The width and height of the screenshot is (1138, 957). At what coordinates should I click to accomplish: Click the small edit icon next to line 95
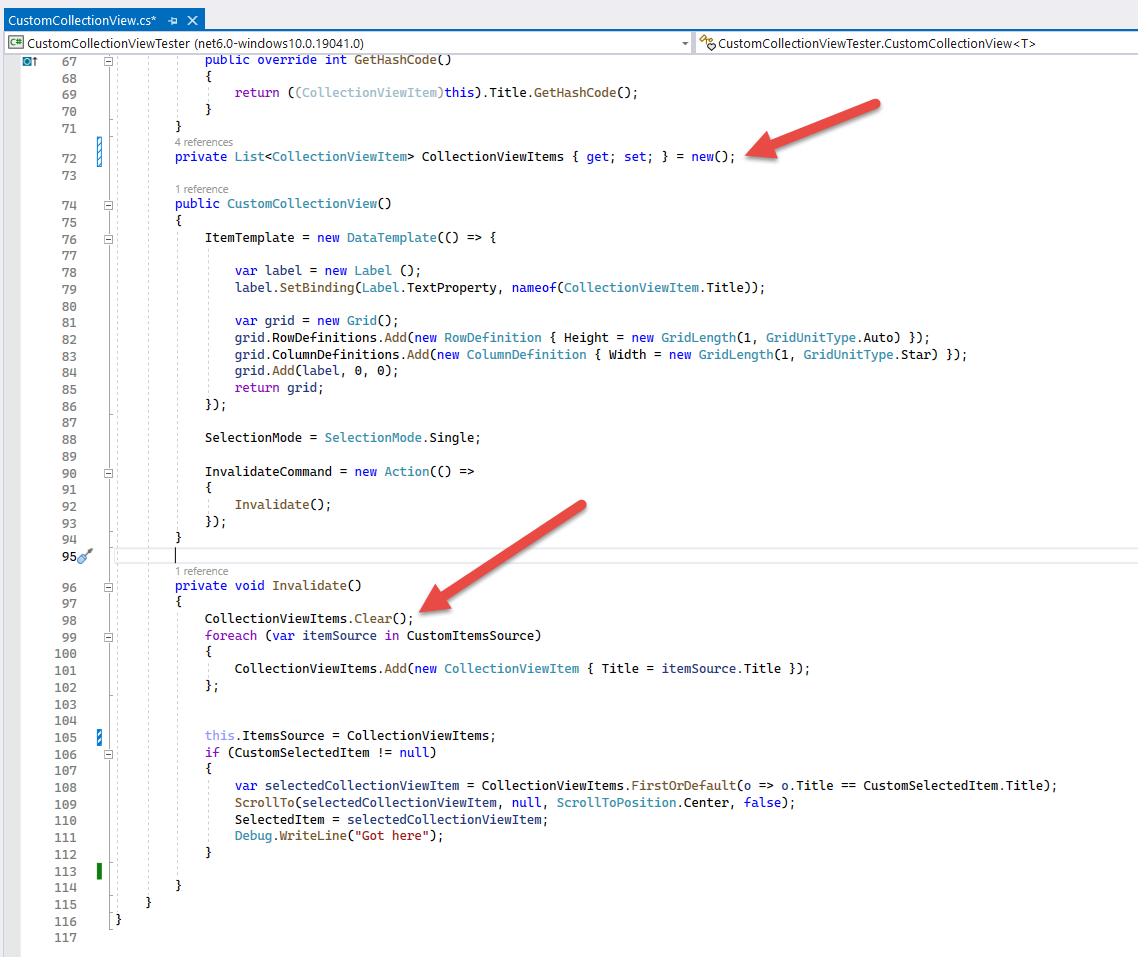[x=87, y=557]
